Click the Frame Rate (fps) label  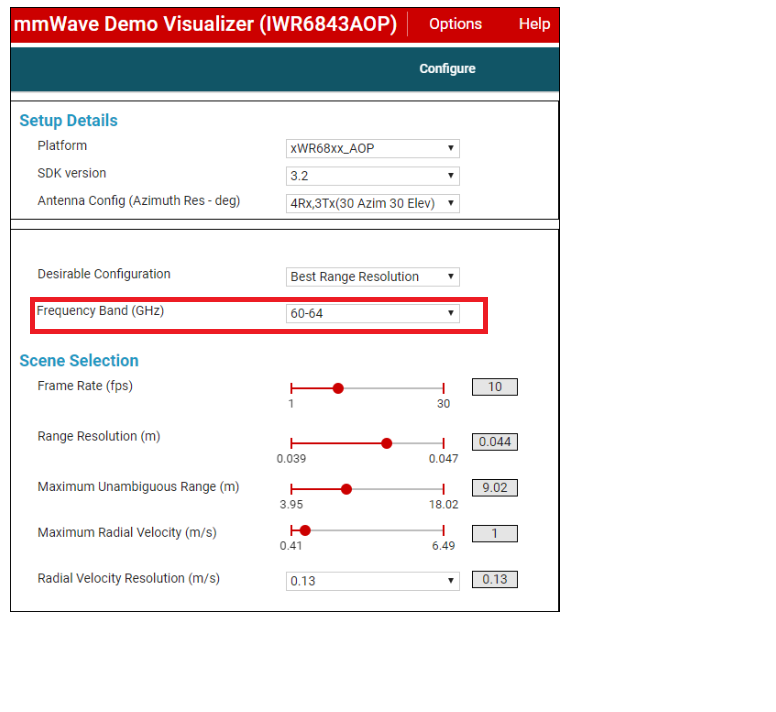click(85, 386)
